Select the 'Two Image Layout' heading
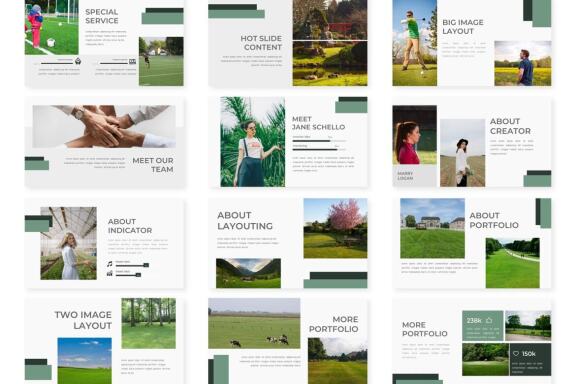 tap(83, 320)
